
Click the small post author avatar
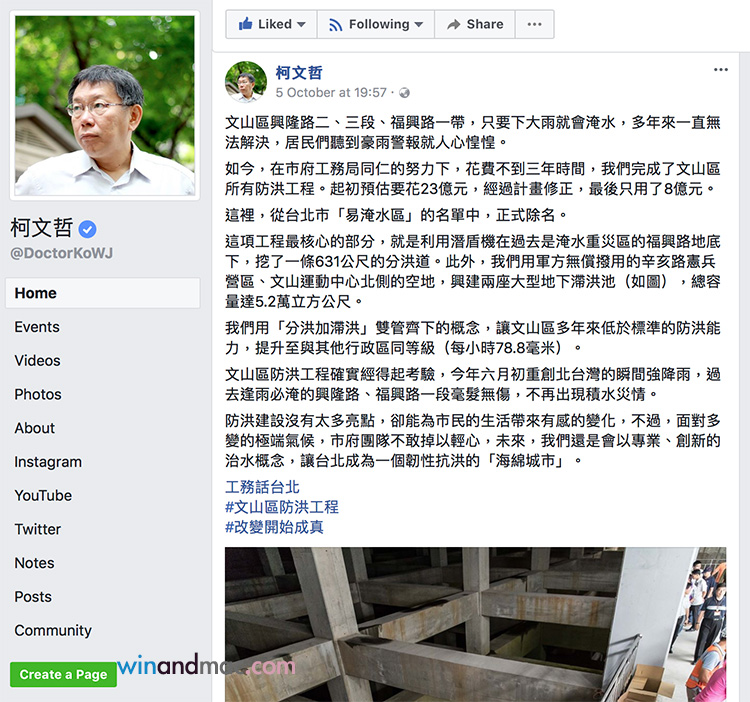(x=246, y=82)
